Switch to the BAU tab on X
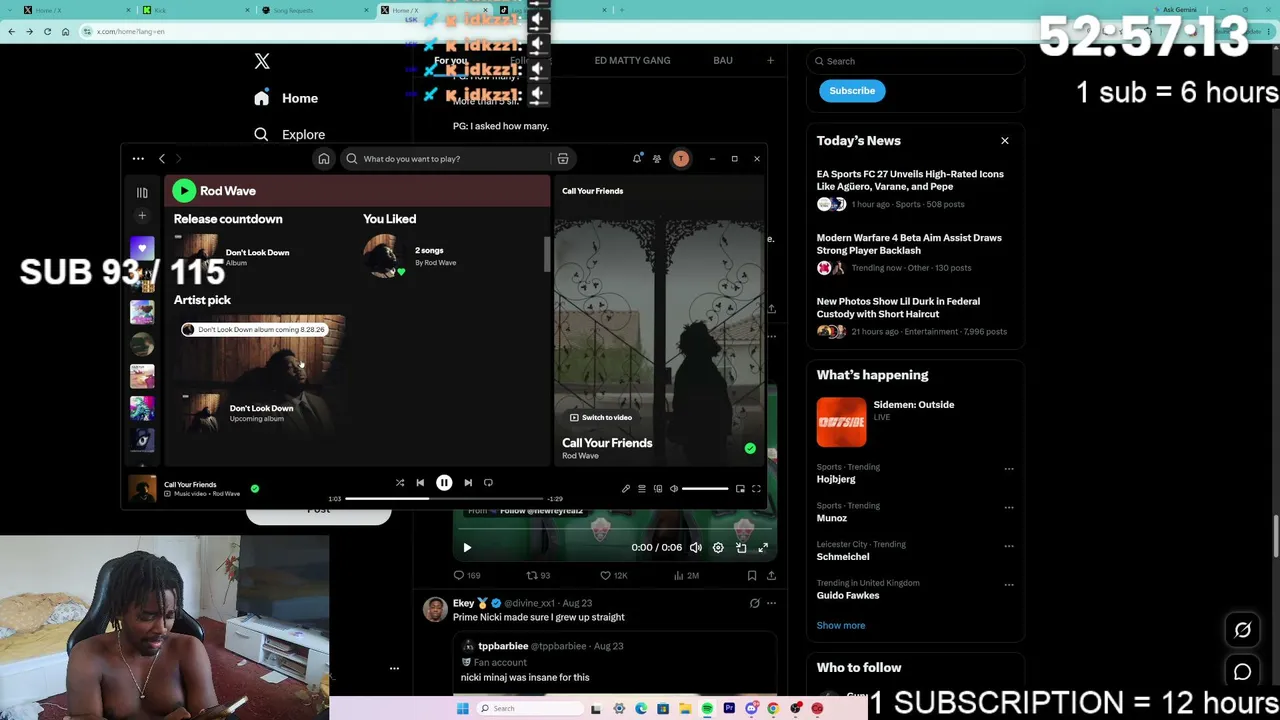 (x=723, y=60)
